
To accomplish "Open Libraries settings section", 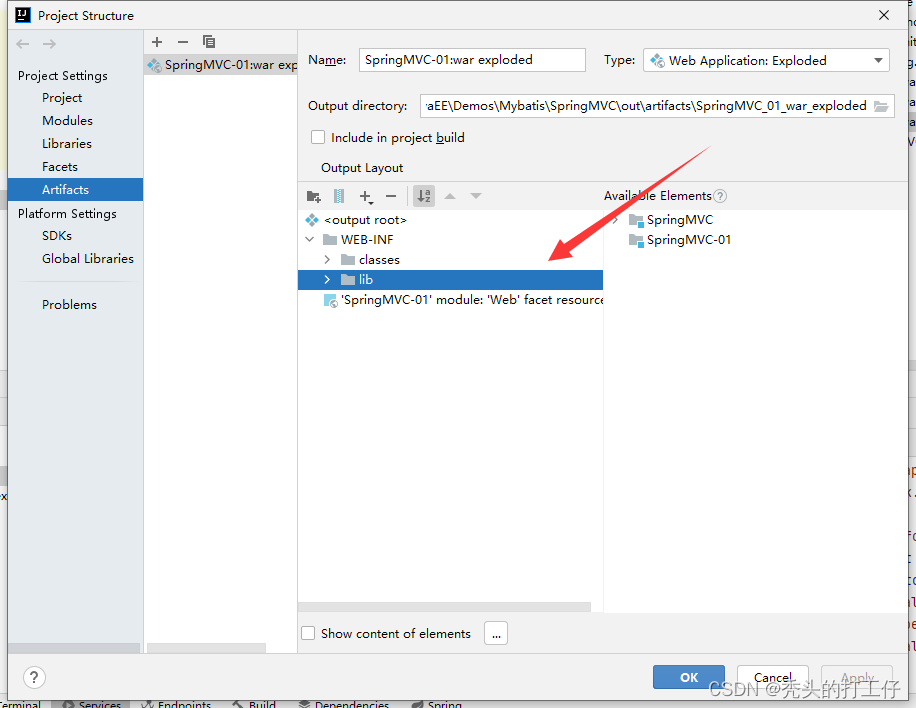I will pyautogui.click(x=67, y=143).
